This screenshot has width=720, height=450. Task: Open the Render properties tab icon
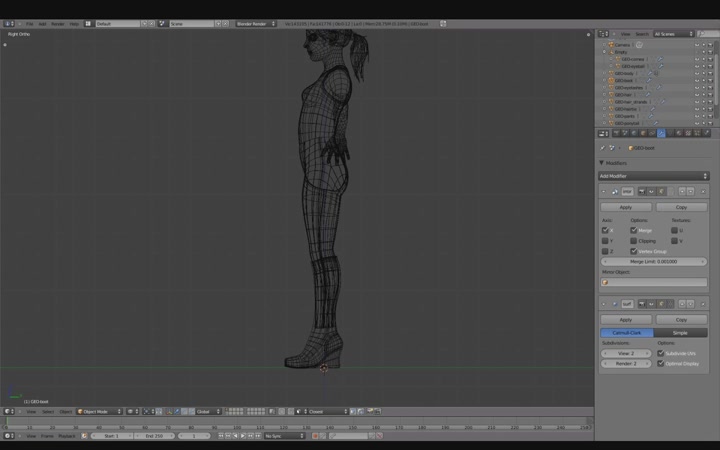coord(616,134)
